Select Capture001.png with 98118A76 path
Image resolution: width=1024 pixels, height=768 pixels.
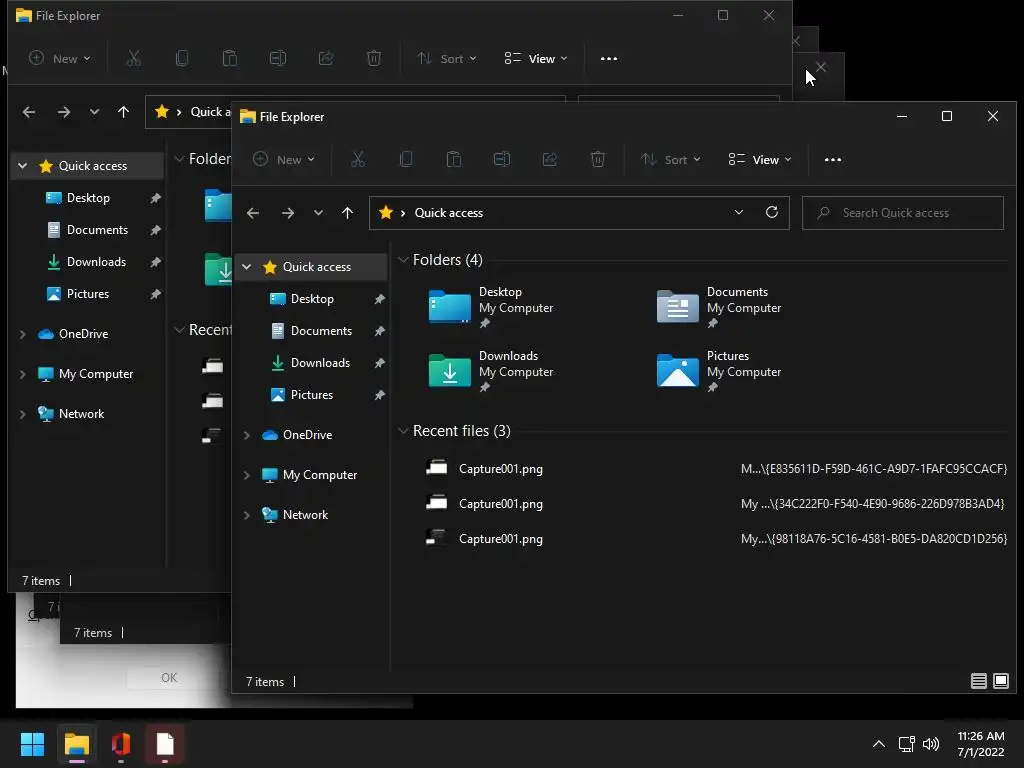tap(715, 539)
